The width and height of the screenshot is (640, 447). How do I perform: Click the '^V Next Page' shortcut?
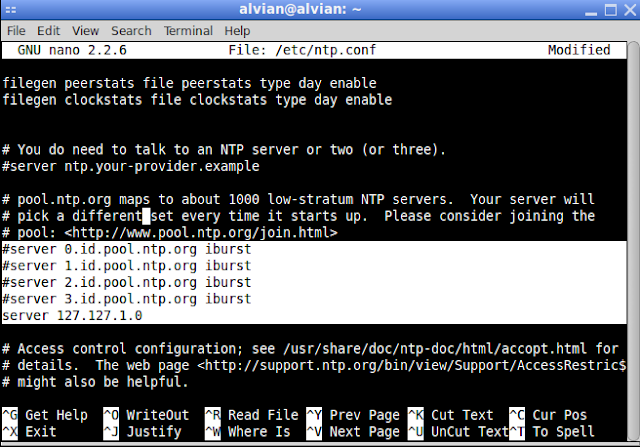[x=353, y=431]
